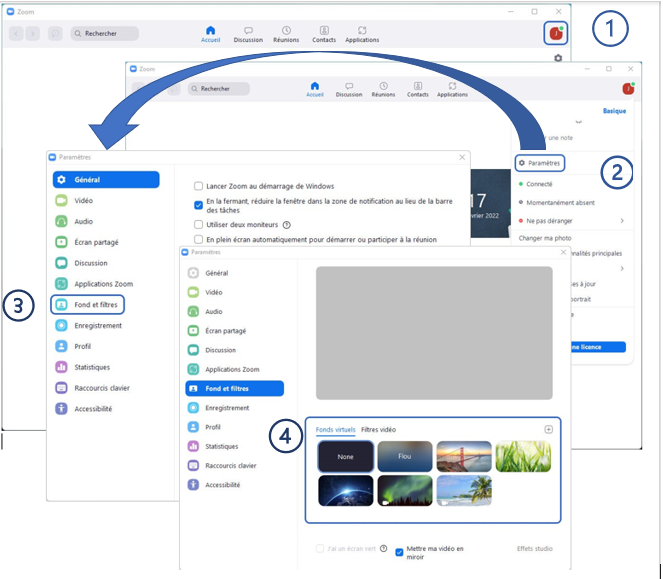Open Discussion tab in the top Zoom window
The image size is (663, 579).
pyautogui.click(x=248, y=34)
